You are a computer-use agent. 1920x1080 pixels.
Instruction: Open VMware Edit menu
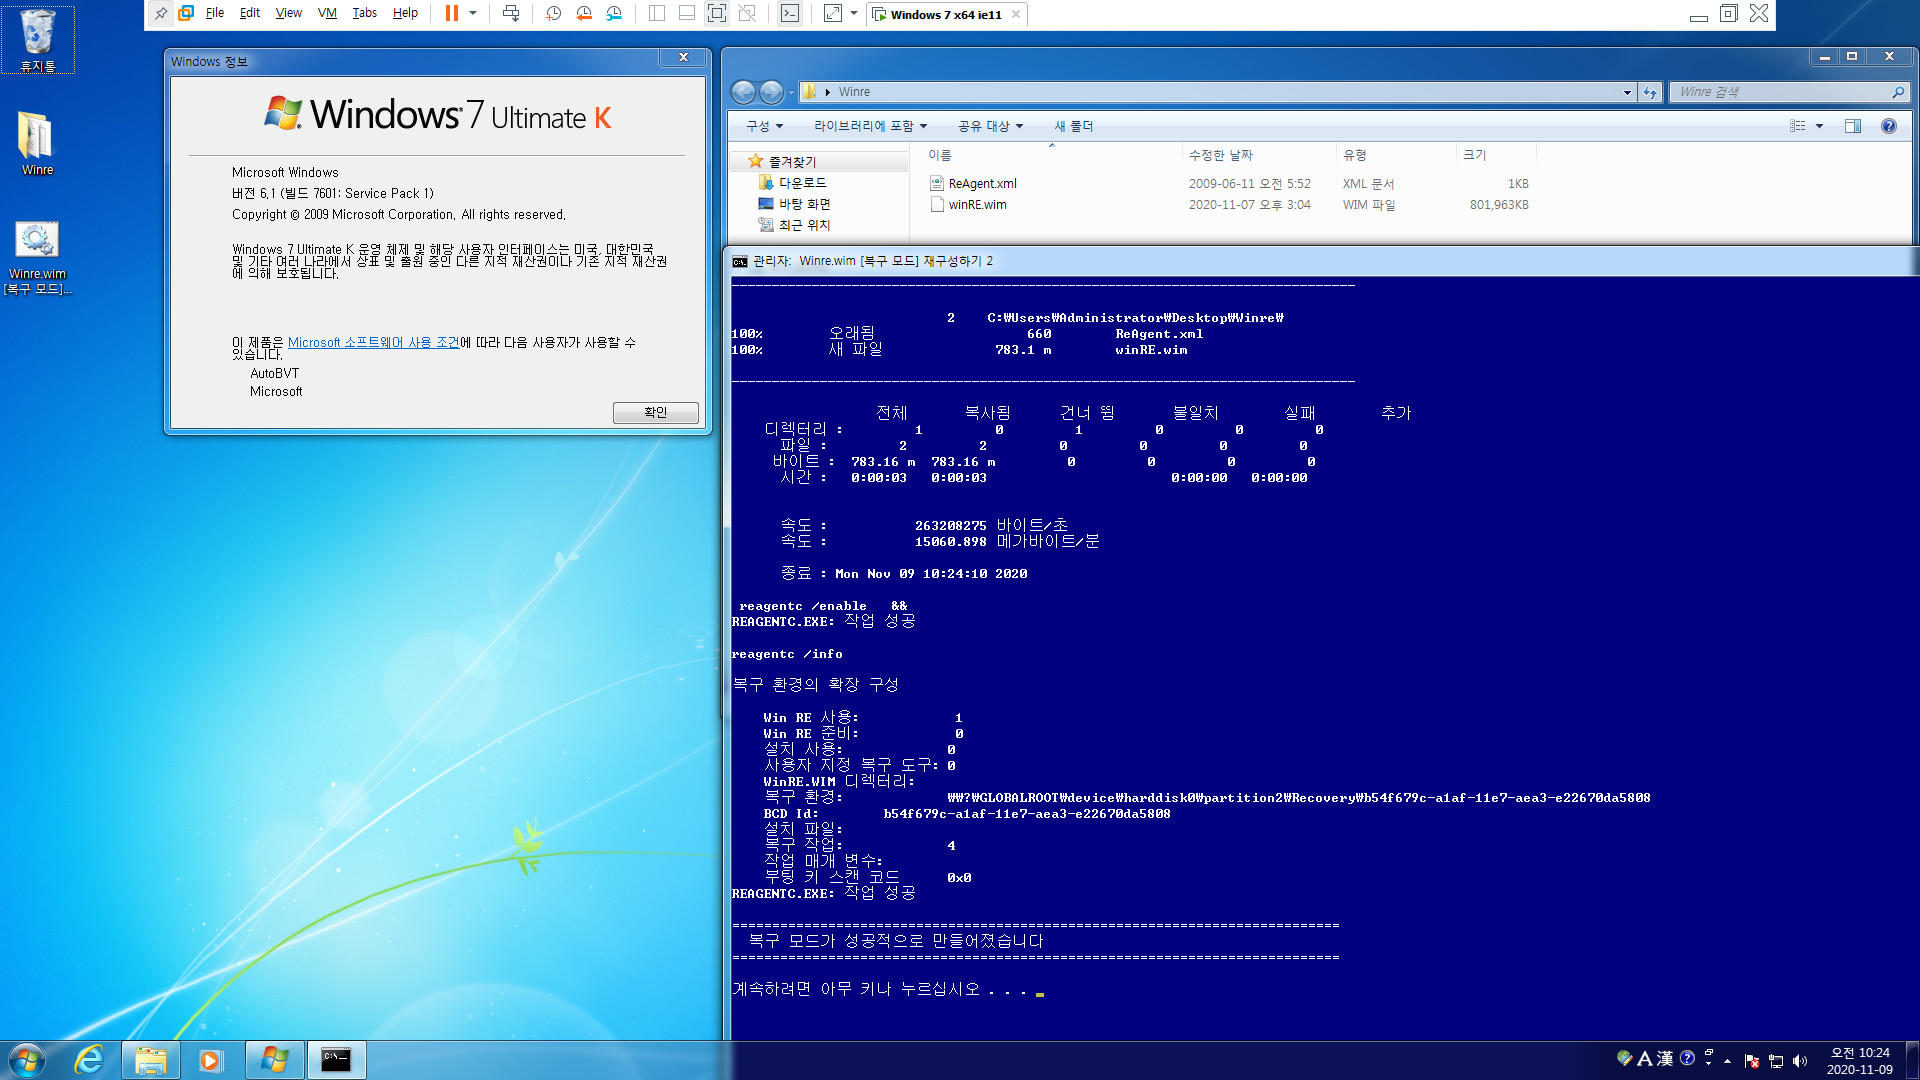tap(250, 14)
